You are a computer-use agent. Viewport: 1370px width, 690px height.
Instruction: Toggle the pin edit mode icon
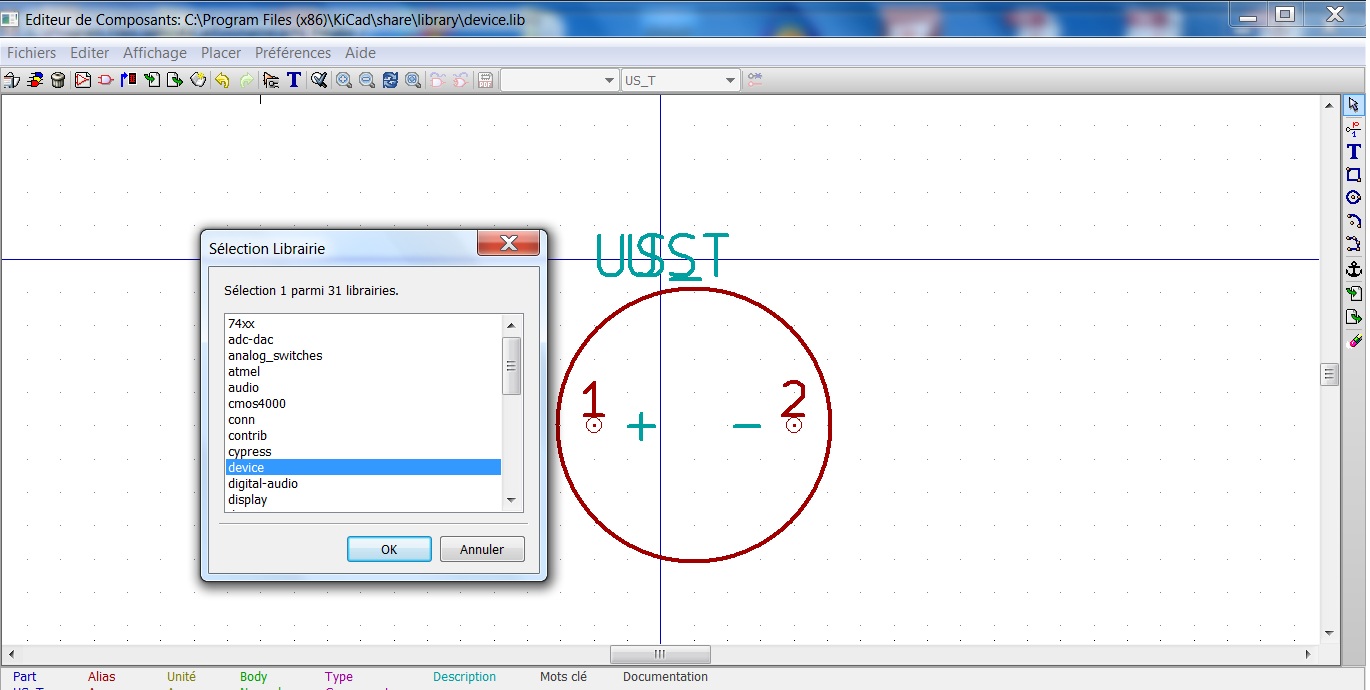[x=755, y=80]
